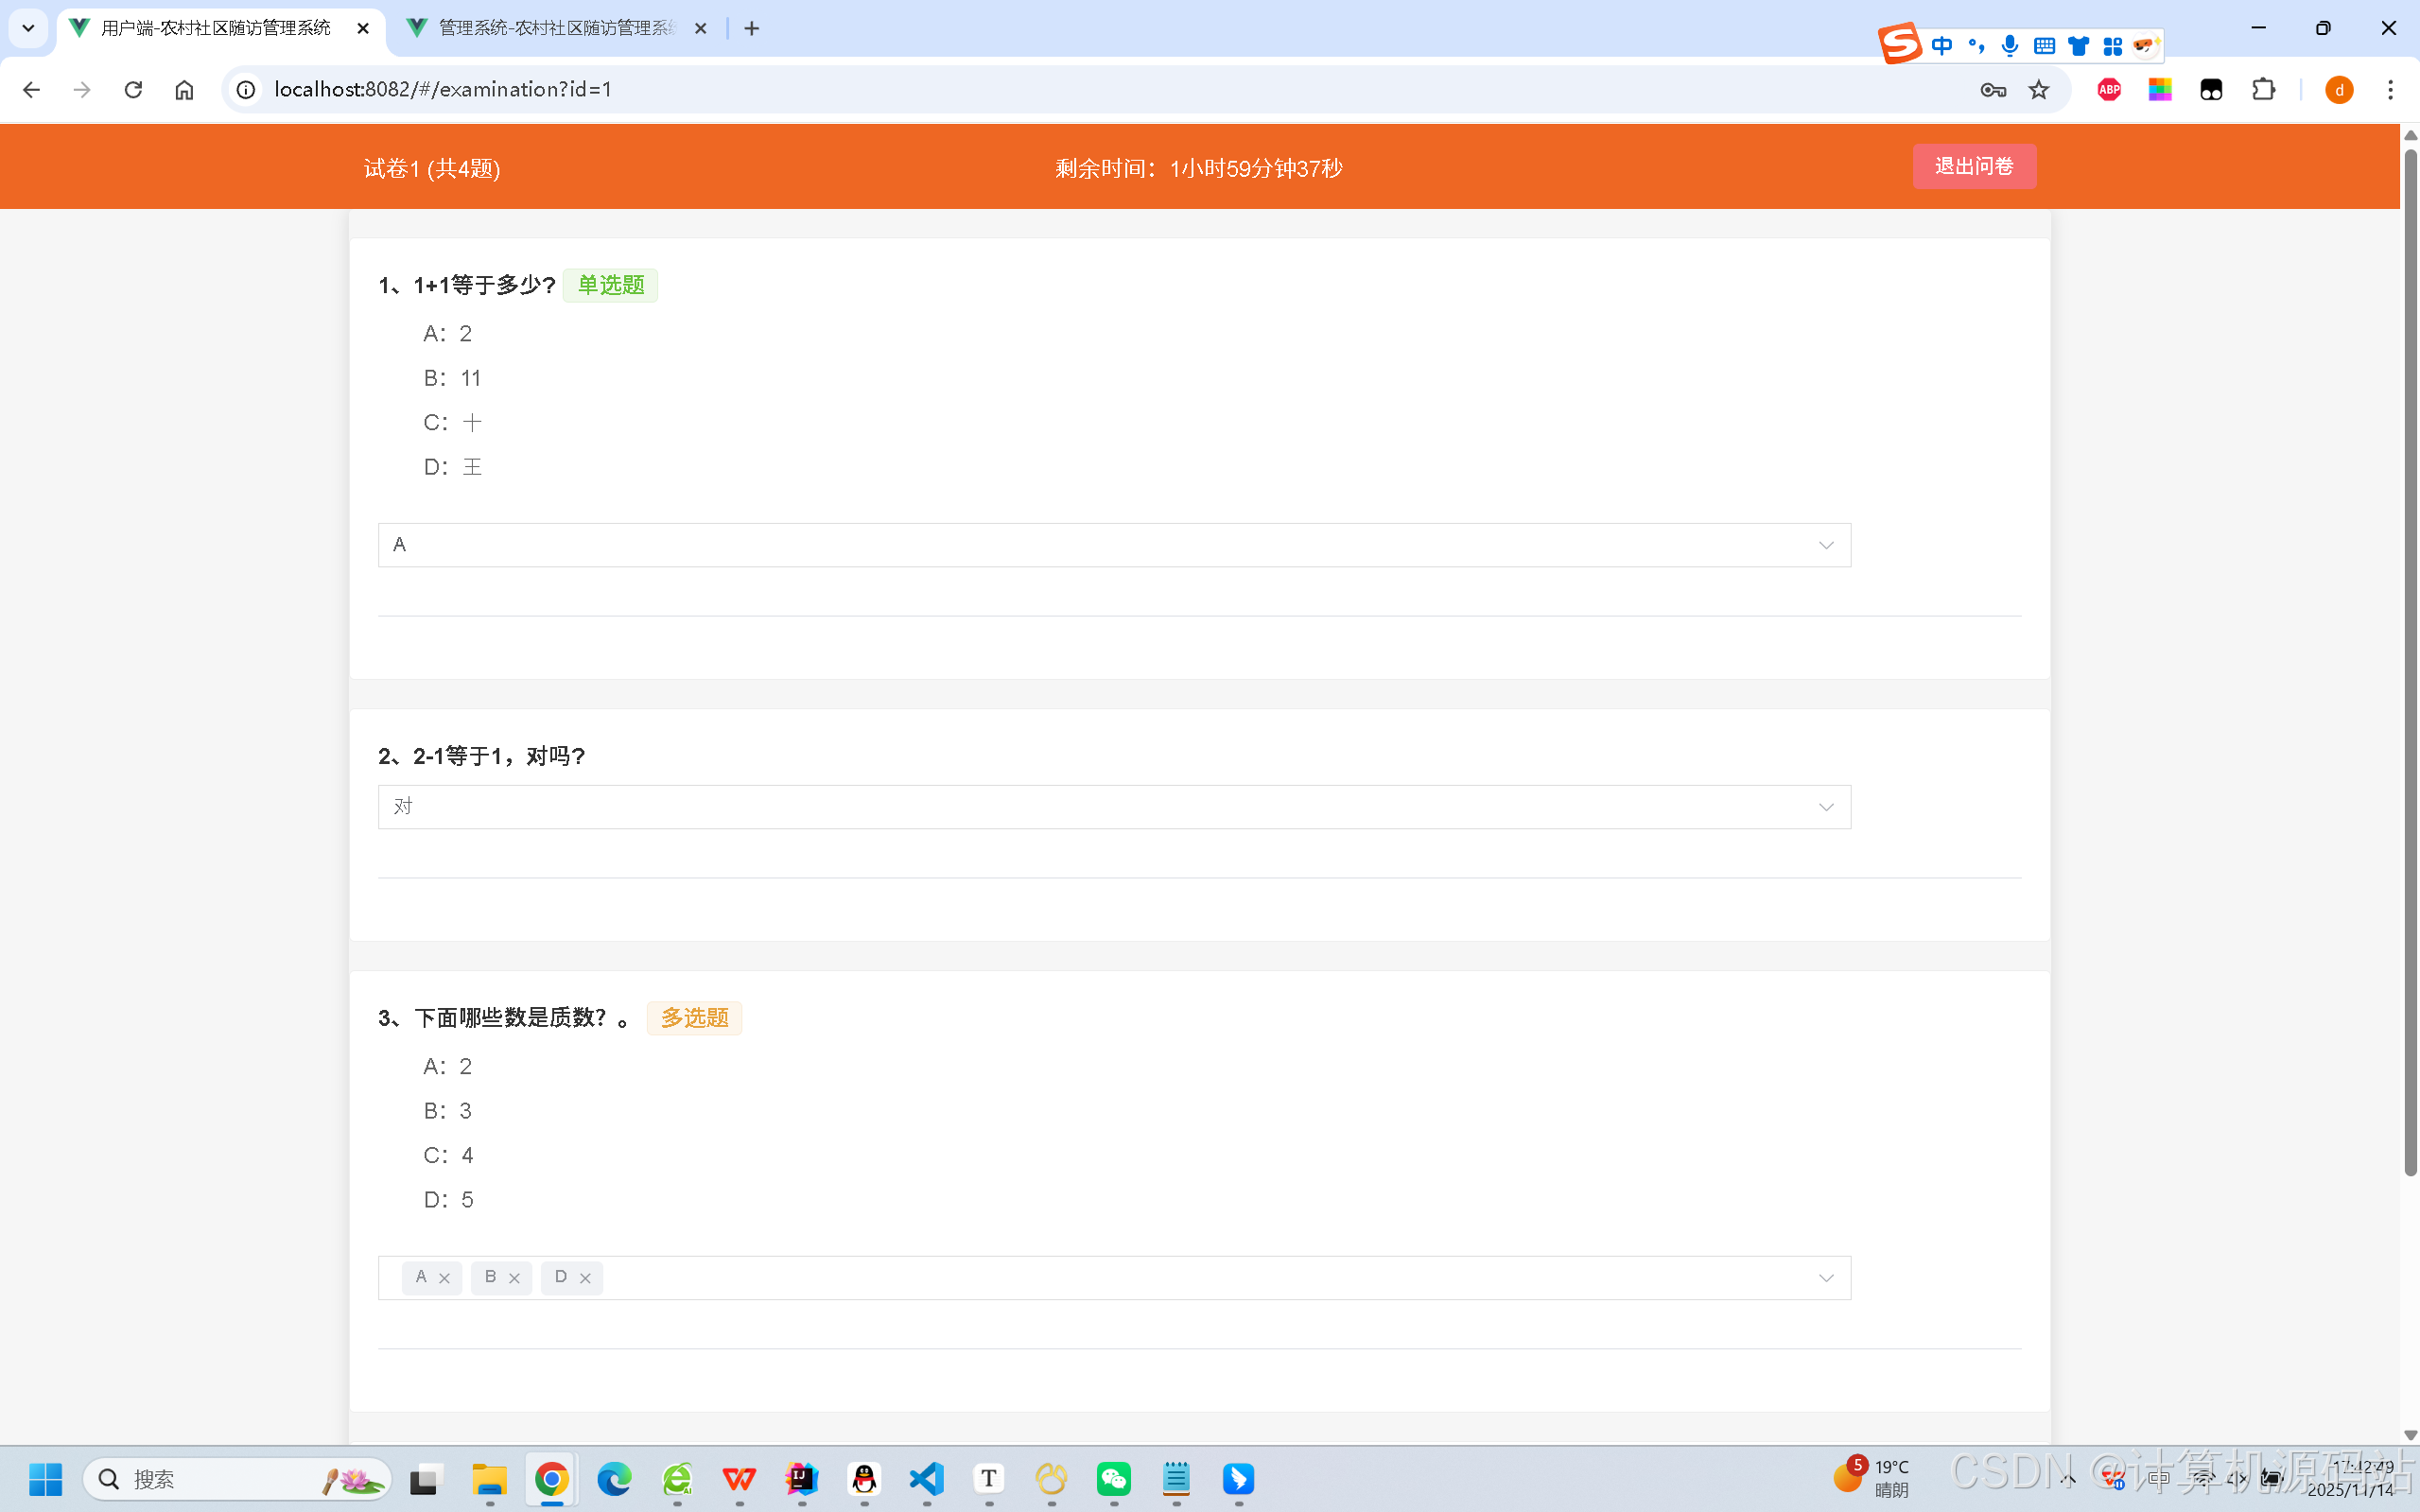Open the notepad app on taskbar
This screenshot has width=2420, height=1512.
pyautogui.click(x=1176, y=1479)
